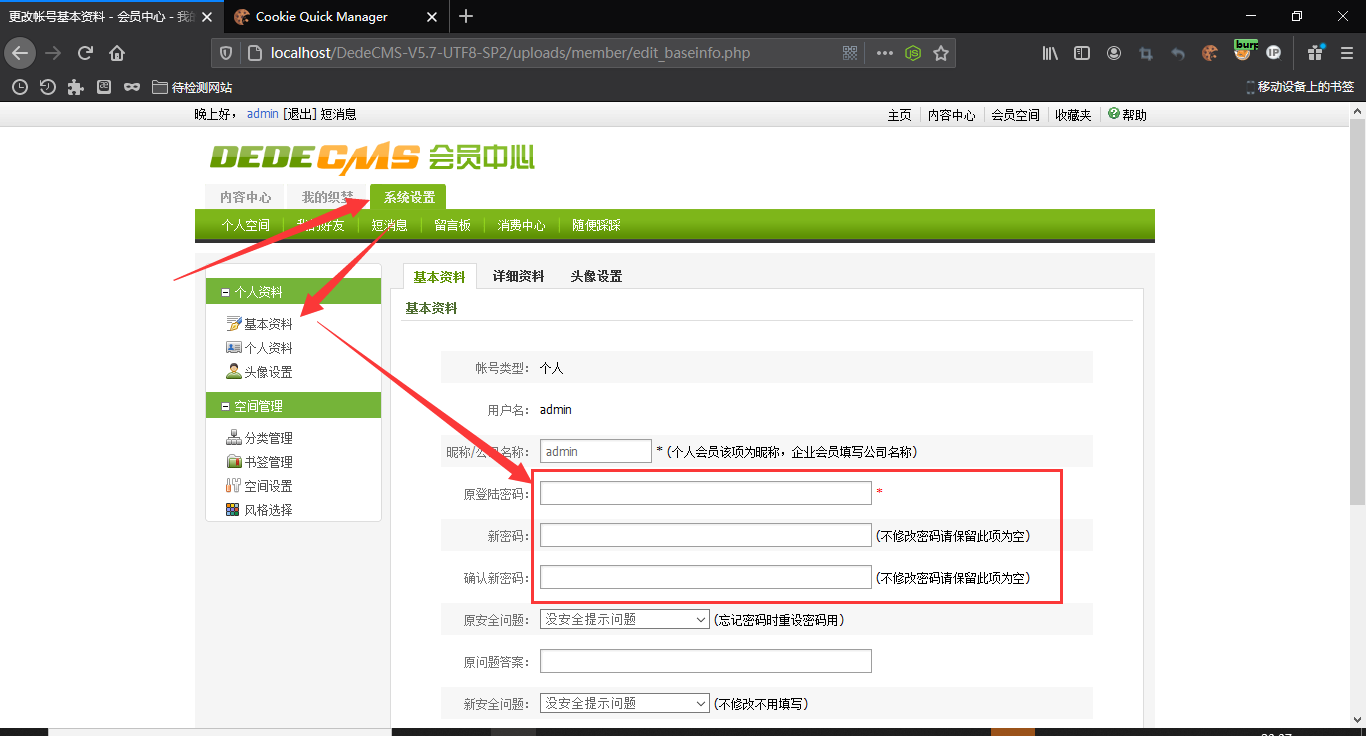Click the browser address bar URL
This screenshot has width=1366, height=736.
click(x=510, y=53)
